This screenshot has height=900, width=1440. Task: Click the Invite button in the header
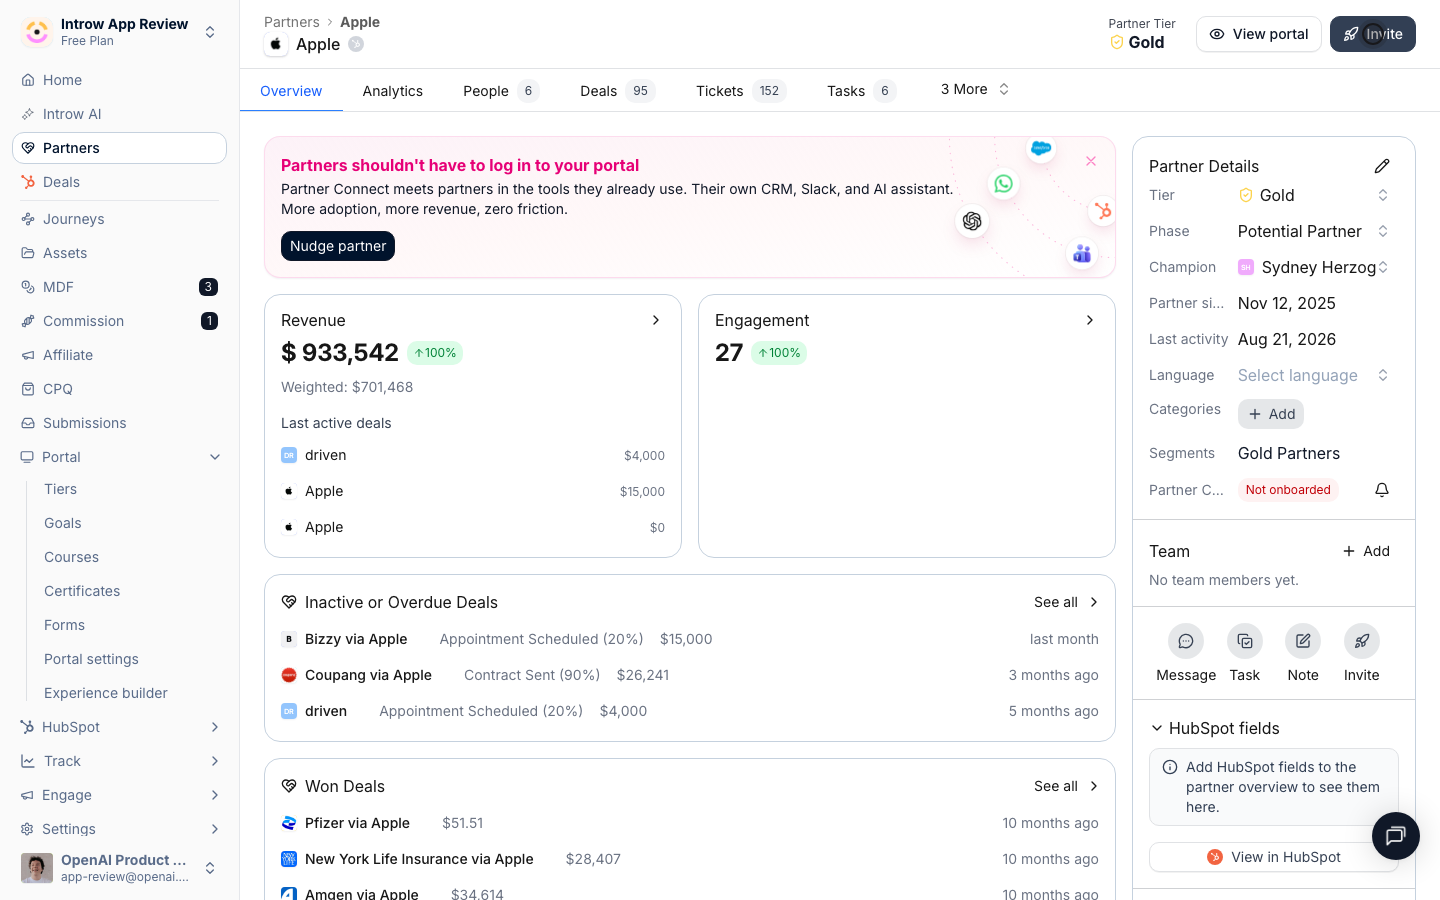(x=1373, y=34)
